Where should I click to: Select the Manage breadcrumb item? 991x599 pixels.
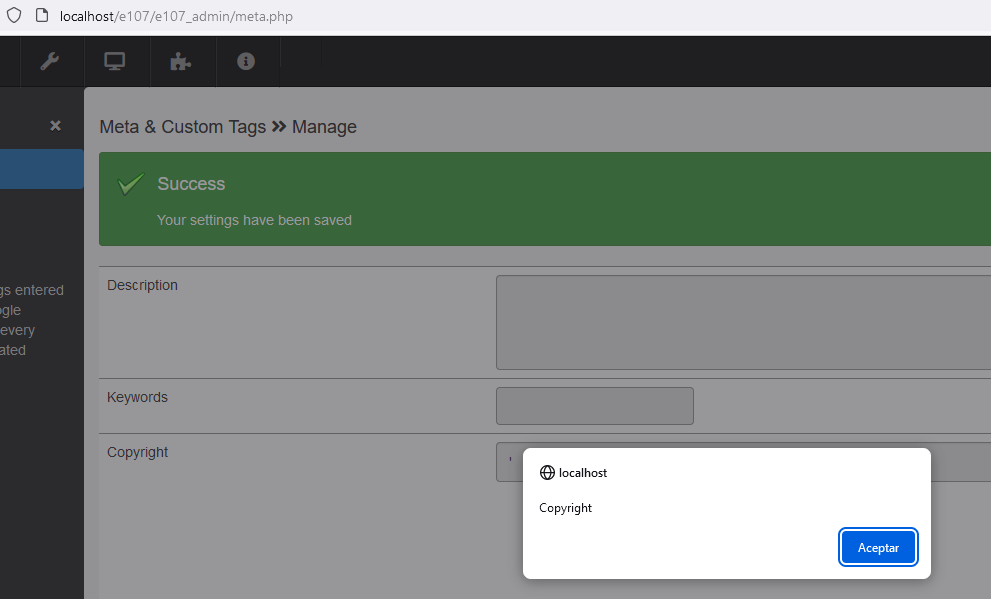(x=322, y=127)
